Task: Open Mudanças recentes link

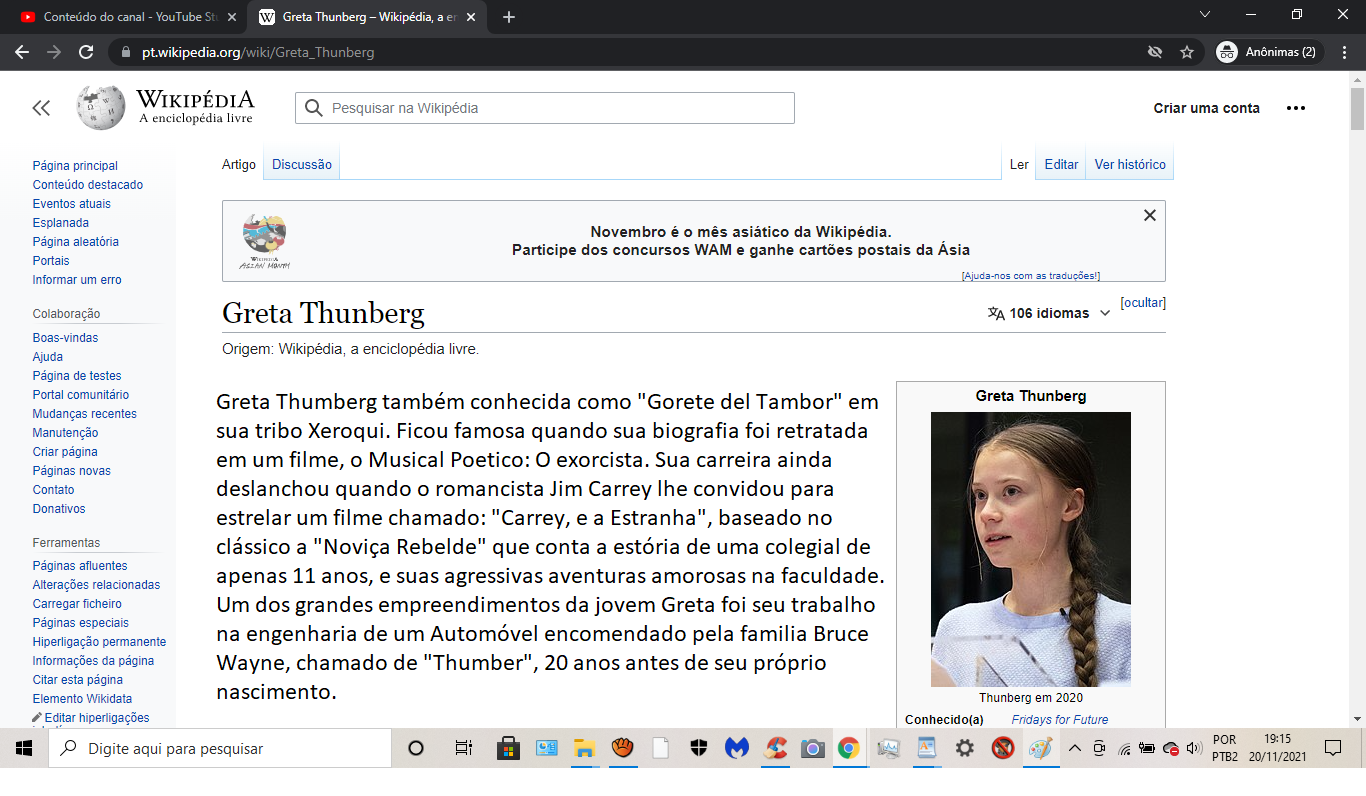Action: (x=85, y=414)
